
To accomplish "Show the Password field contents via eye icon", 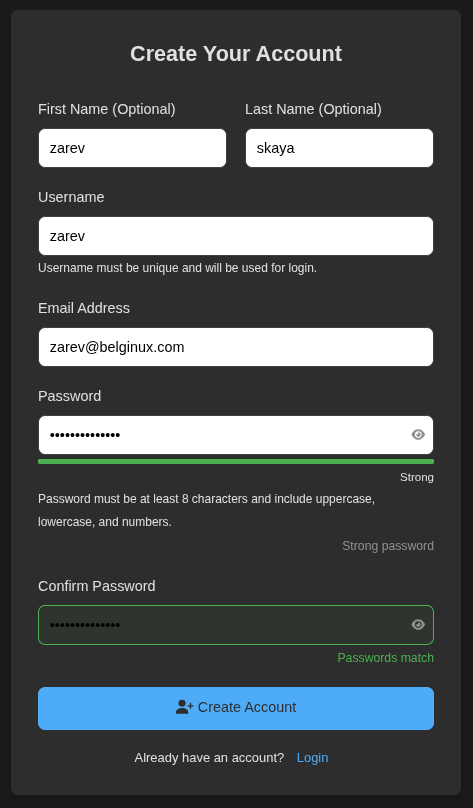I will (x=418, y=435).
